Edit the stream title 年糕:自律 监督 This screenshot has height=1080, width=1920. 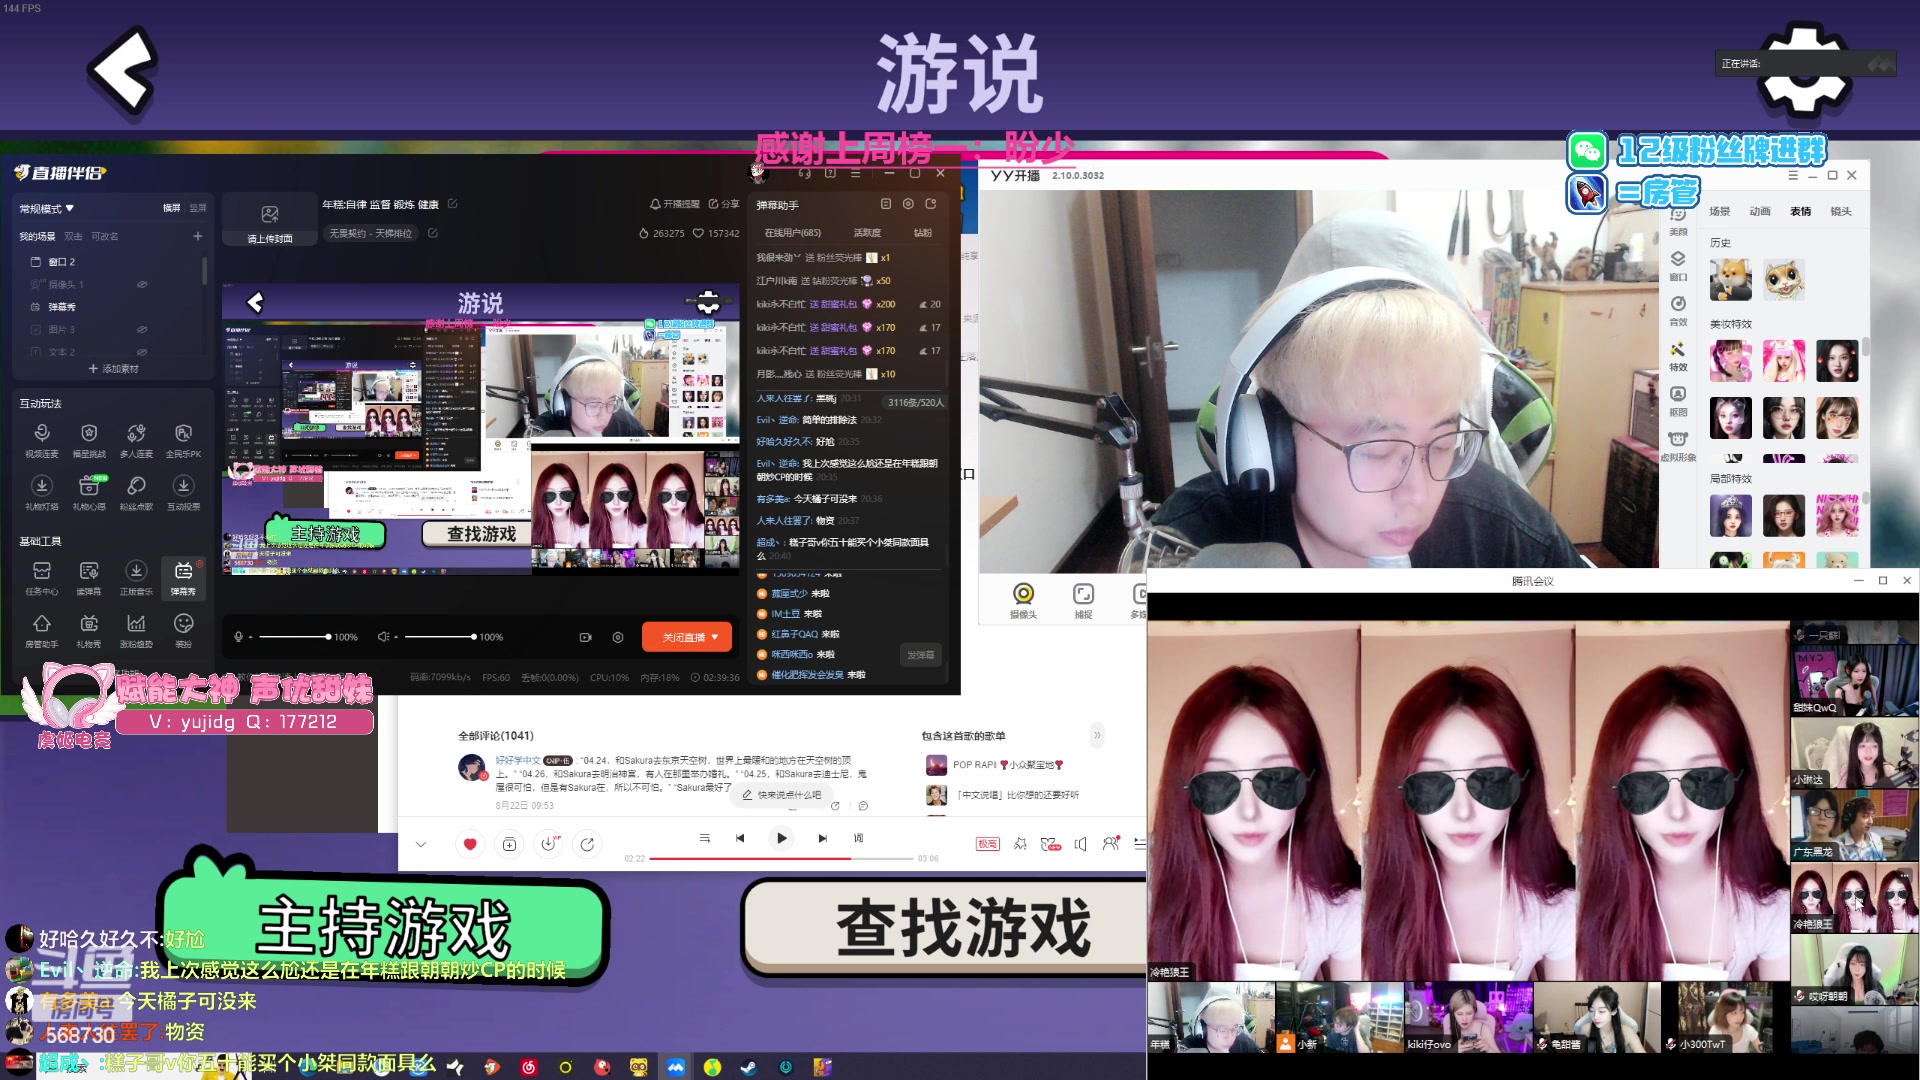point(452,204)
